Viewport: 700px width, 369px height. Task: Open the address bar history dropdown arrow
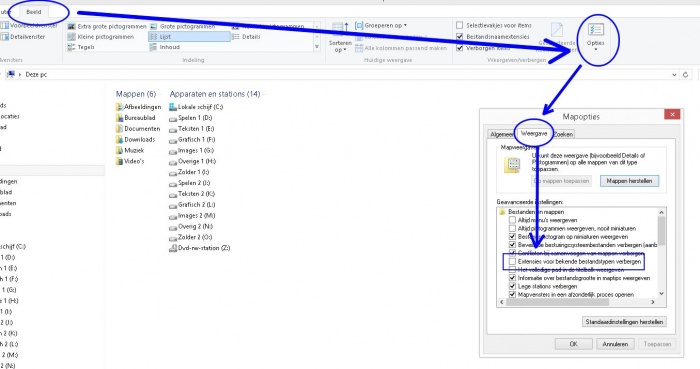click(675, 75)
